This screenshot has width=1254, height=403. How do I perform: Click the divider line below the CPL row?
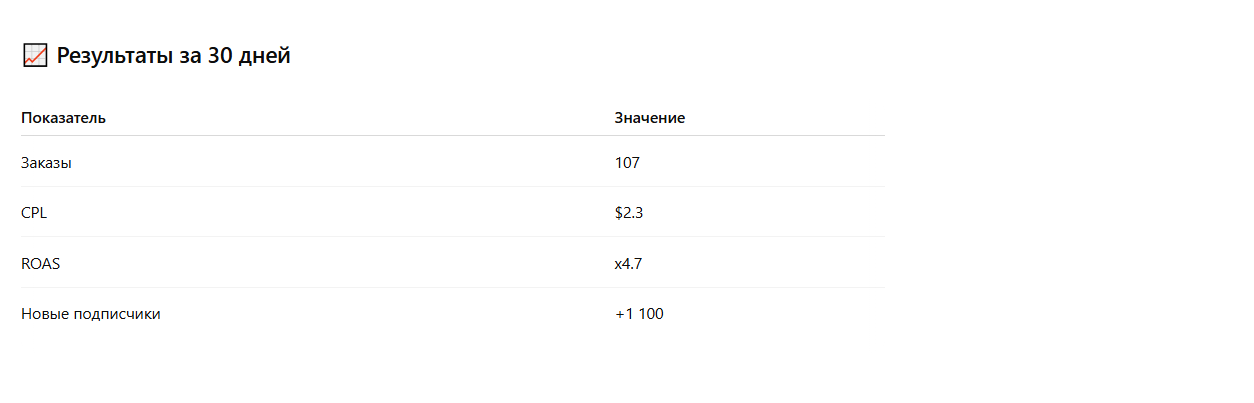[x=452, y=237]
